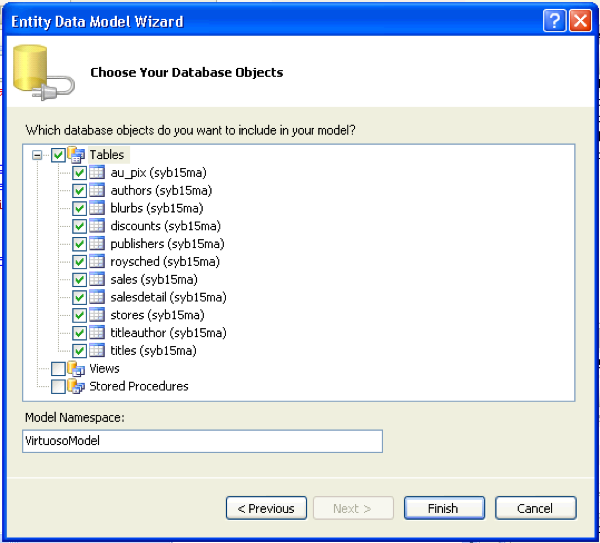Click the Tables folder icon
The image size is (600, 543).
76,155
